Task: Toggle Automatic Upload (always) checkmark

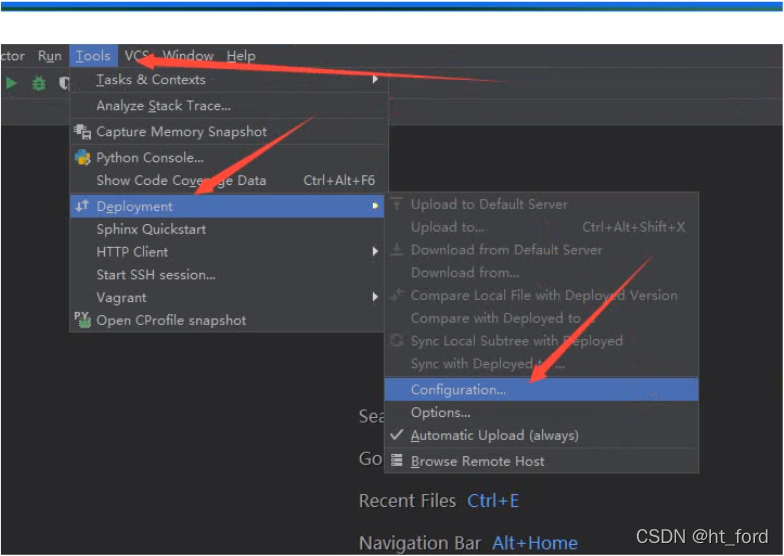Action: pos(396,435)
